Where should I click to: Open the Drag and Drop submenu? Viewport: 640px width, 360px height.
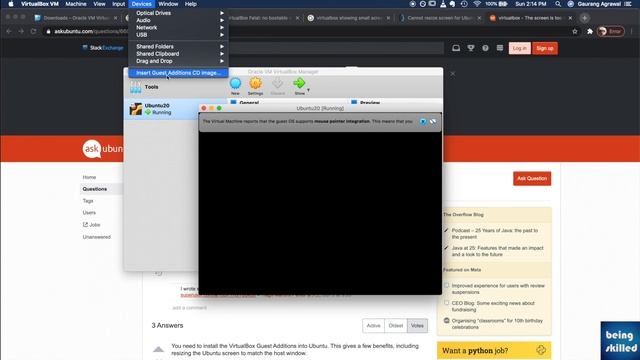[178, 61]
